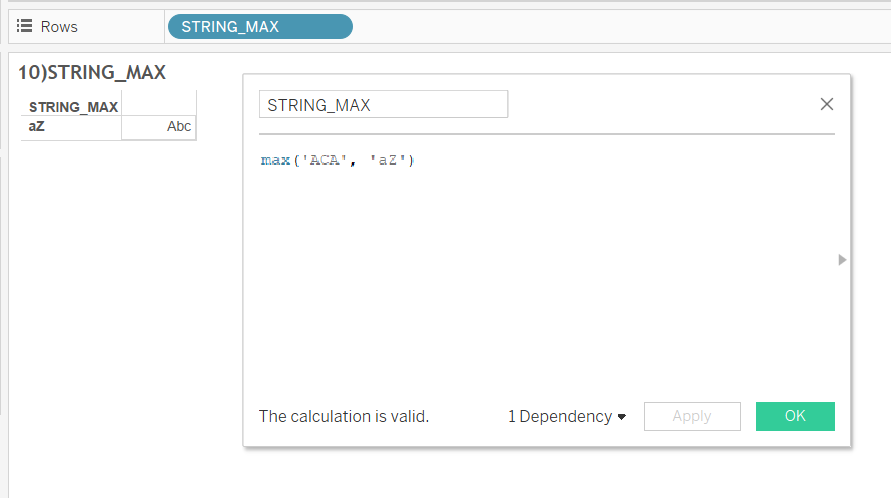Close the calculation editor dialog

827,104
